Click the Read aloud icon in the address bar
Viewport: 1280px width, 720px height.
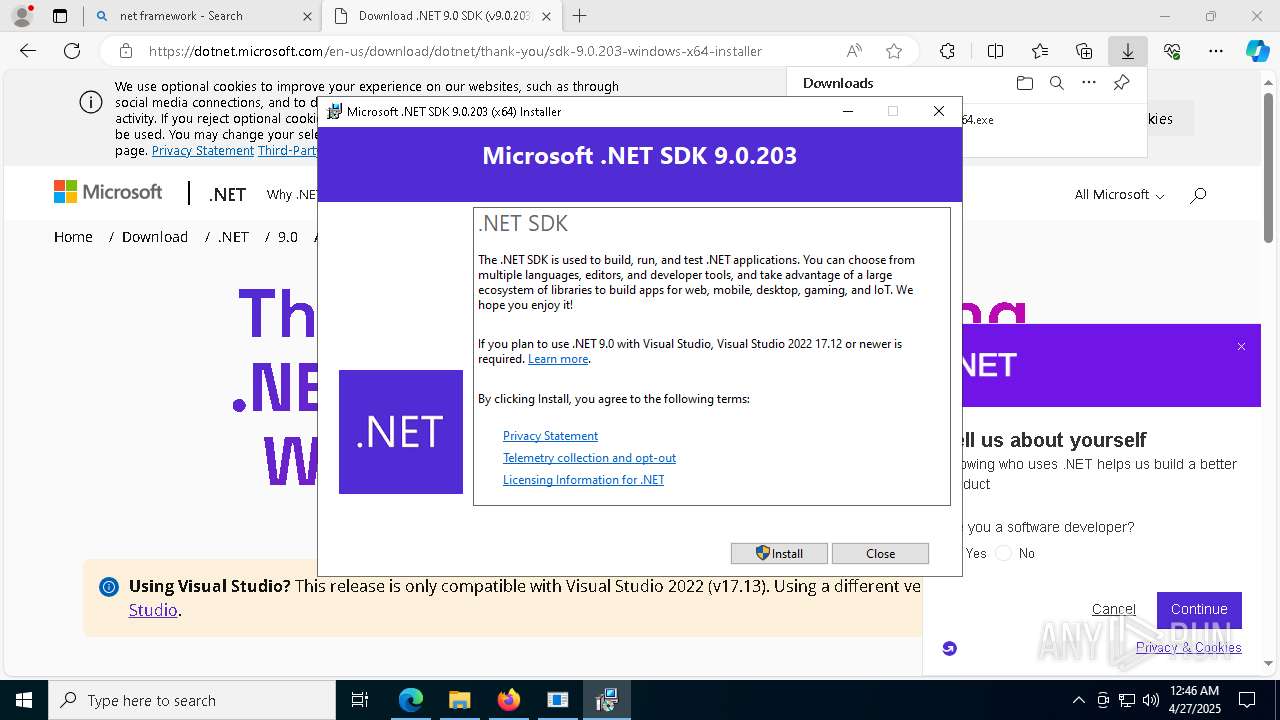(854, 51)
